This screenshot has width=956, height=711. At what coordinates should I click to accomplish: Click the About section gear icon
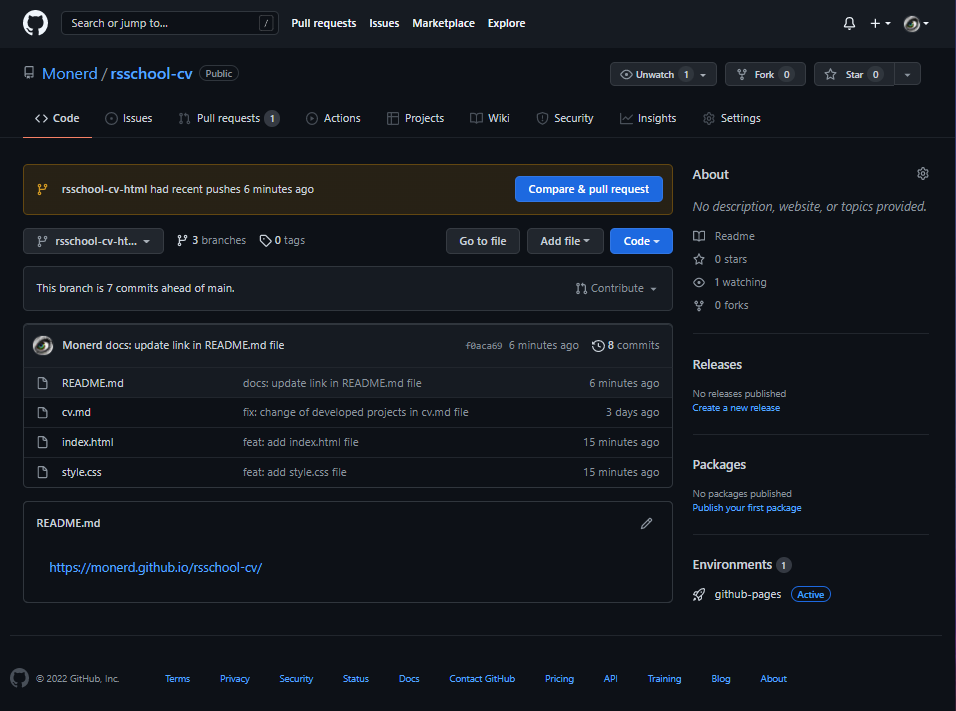[x=922, y=174]
